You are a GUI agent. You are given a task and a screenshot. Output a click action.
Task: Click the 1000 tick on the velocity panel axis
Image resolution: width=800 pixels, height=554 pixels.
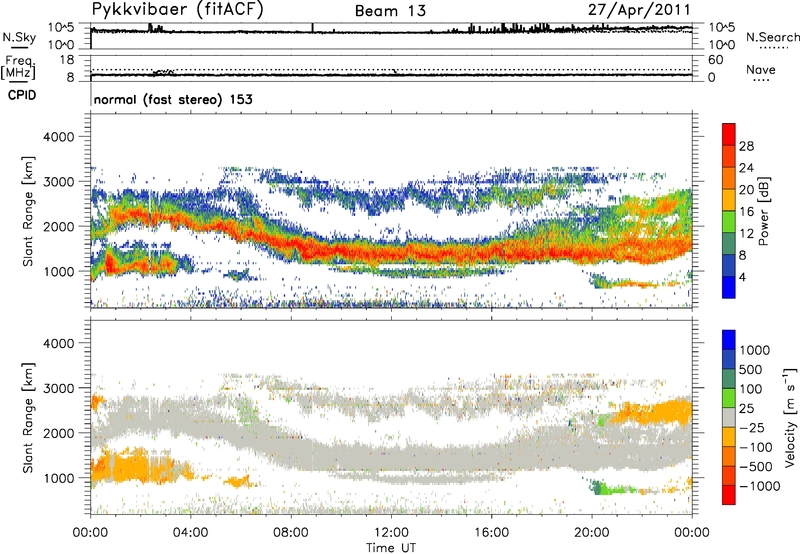click(58, 477)
